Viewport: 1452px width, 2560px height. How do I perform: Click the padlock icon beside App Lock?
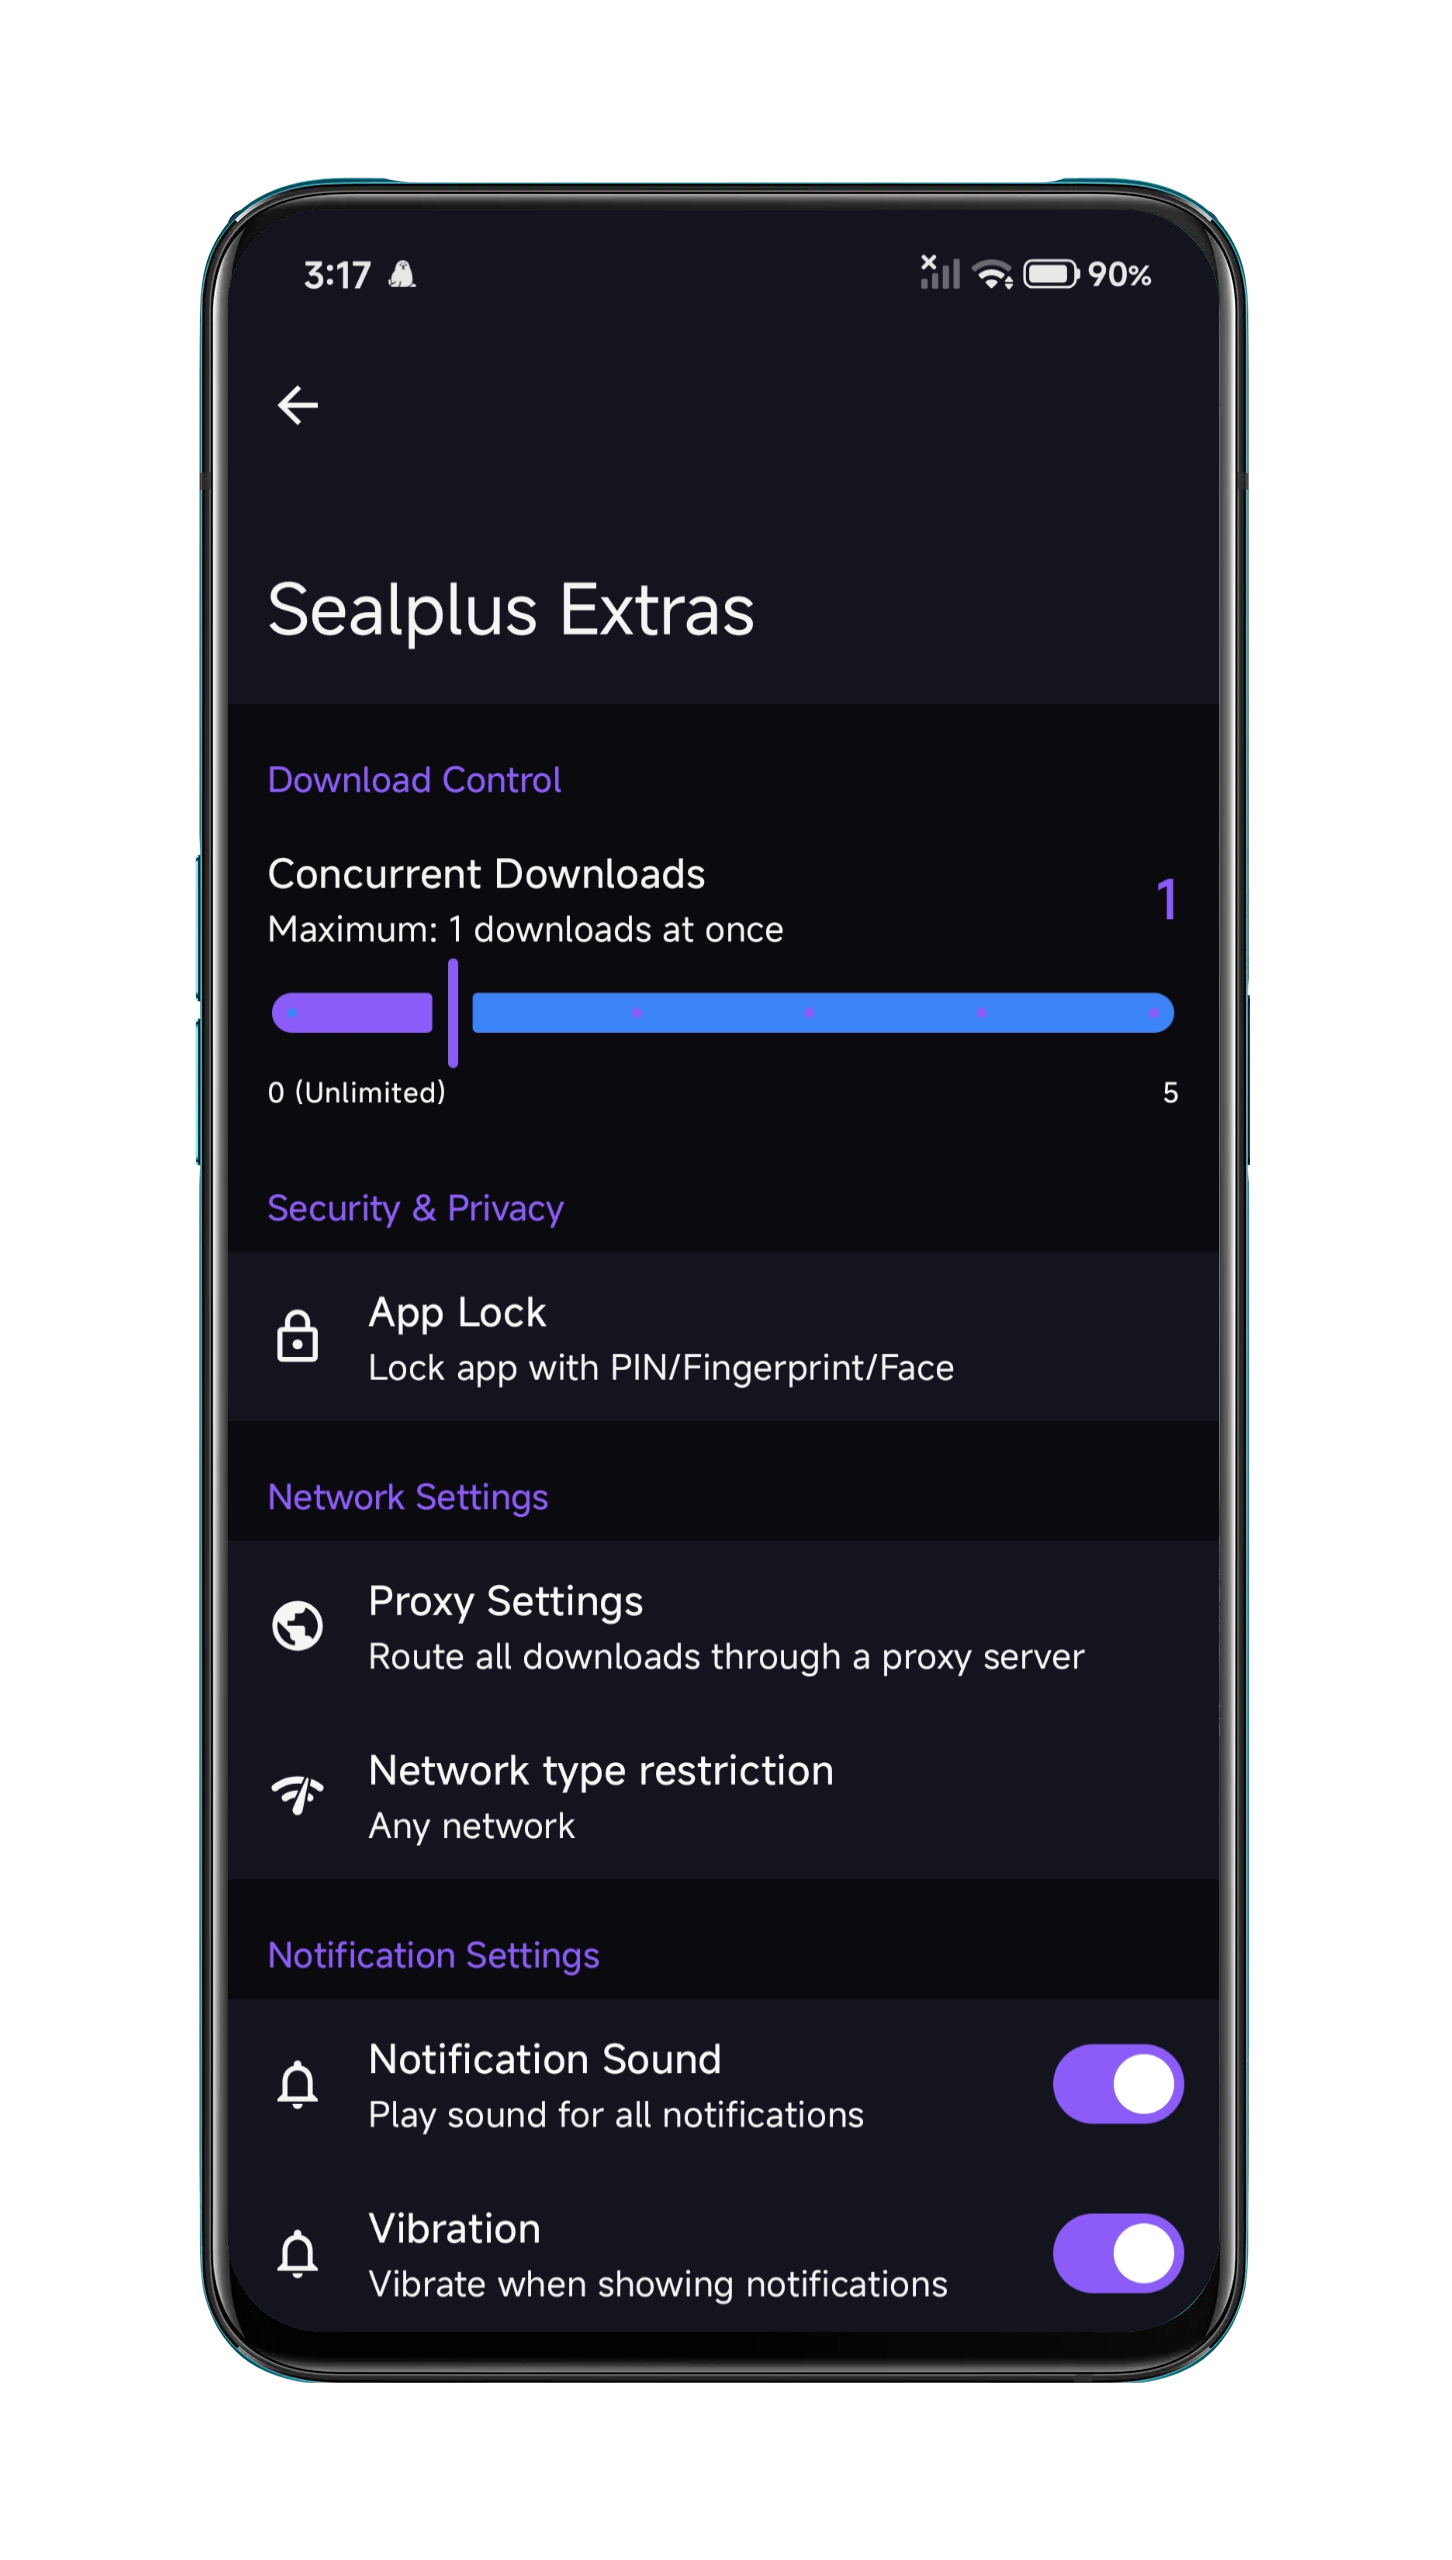pos(299,1337)
